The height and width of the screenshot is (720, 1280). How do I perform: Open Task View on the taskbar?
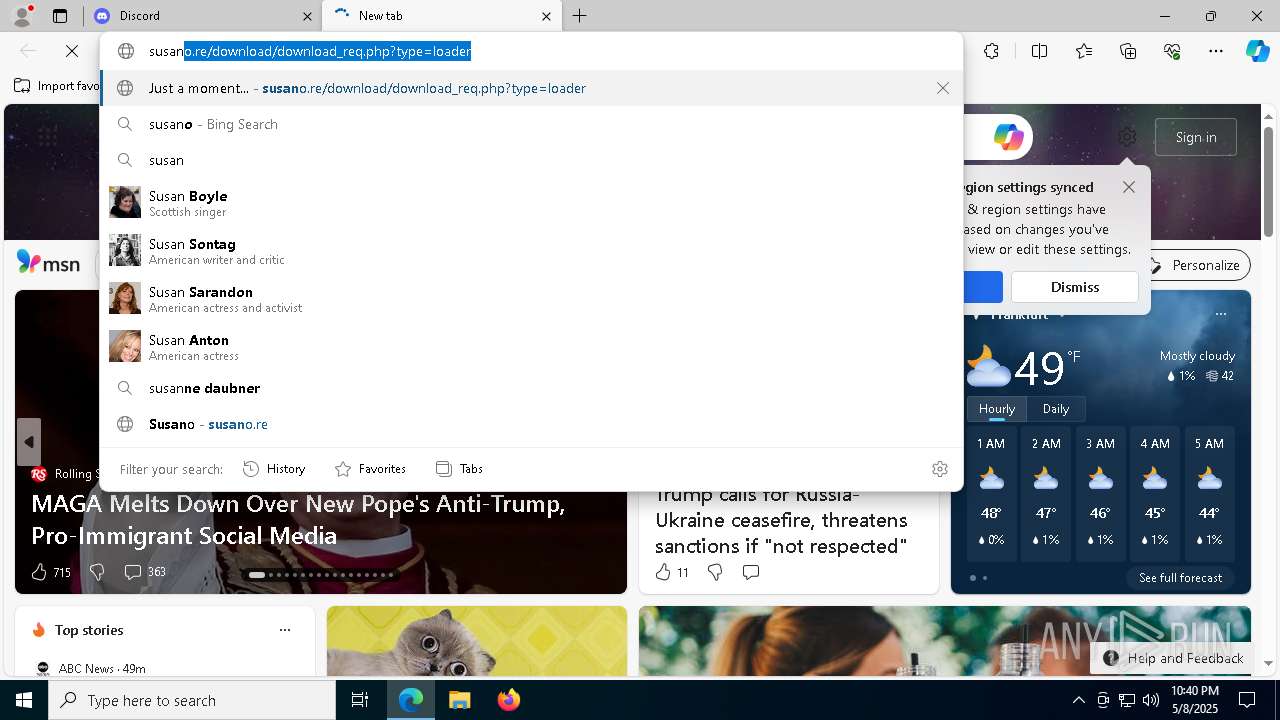pos(360,700)
